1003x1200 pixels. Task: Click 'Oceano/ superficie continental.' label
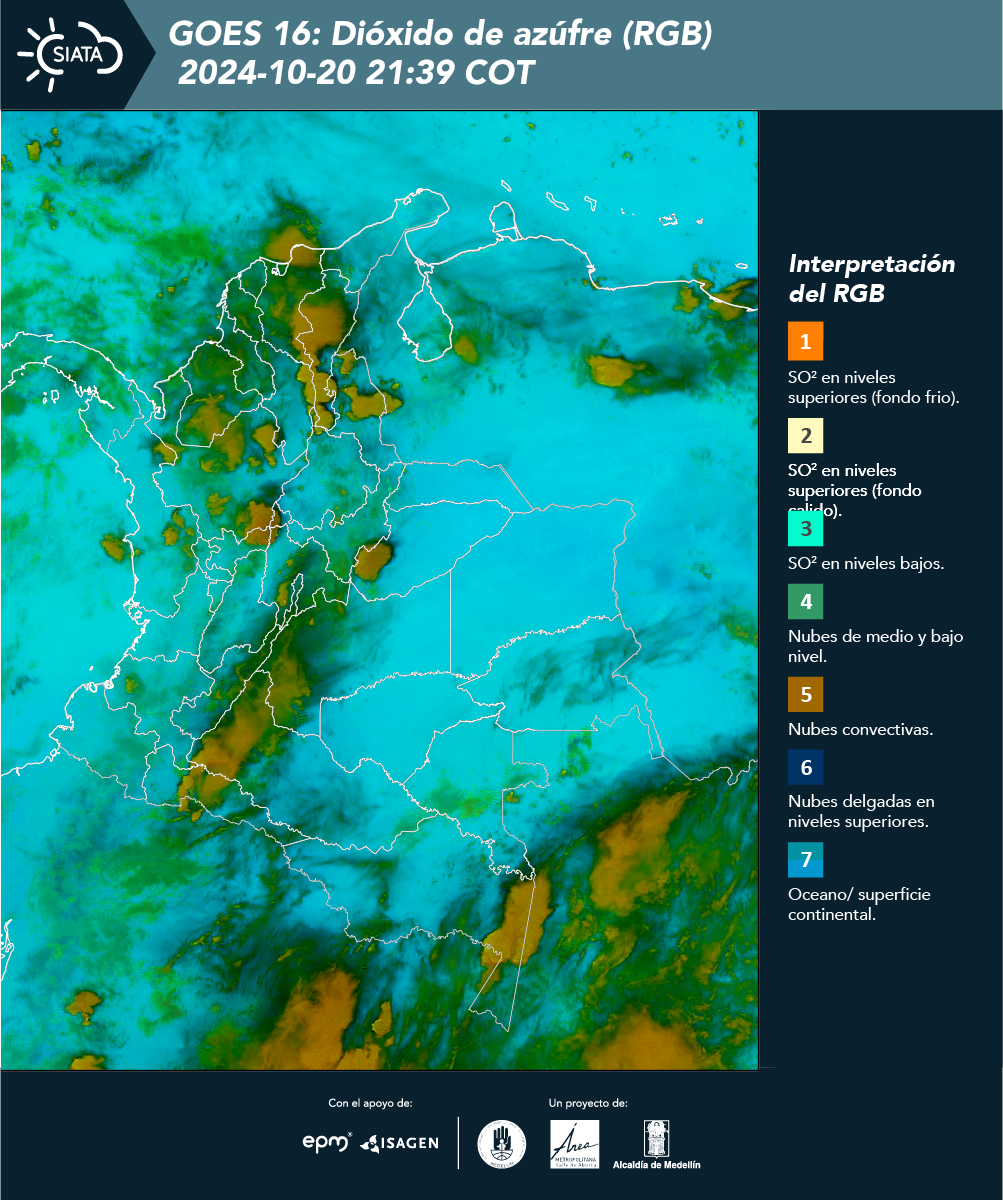tap(859, 904)
